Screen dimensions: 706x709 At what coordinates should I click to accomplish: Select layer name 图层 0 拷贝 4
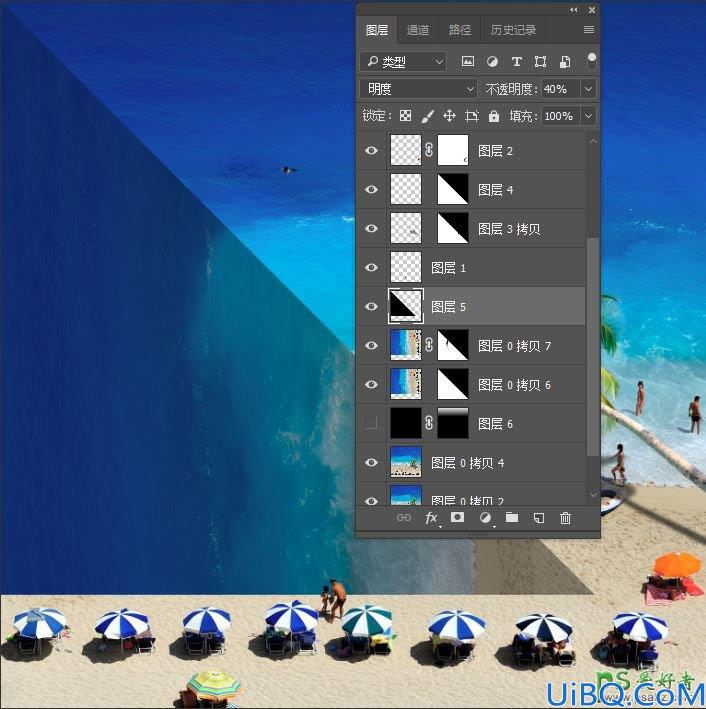[x=468, y=463]
